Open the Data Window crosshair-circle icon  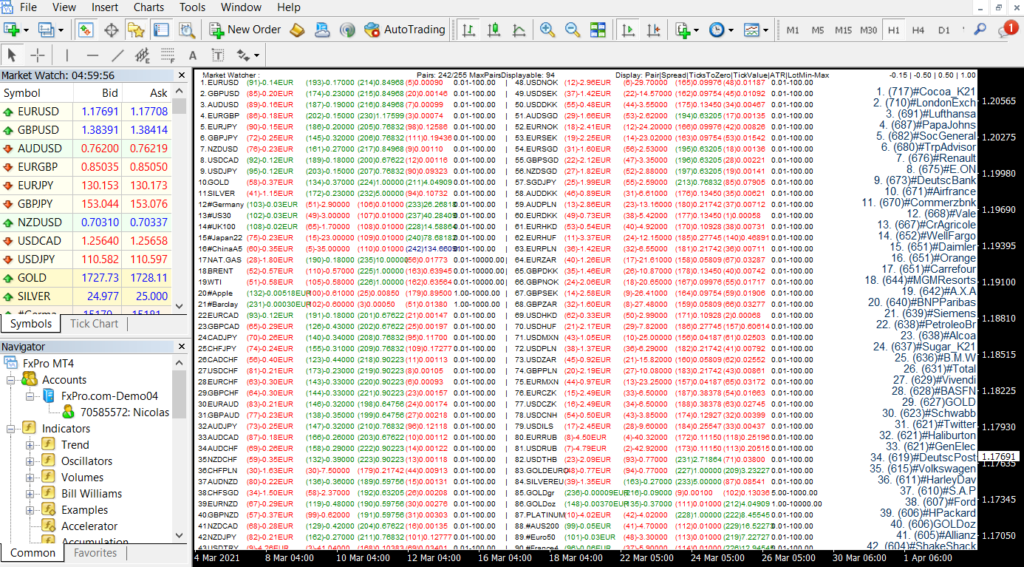tap(110, 29)
